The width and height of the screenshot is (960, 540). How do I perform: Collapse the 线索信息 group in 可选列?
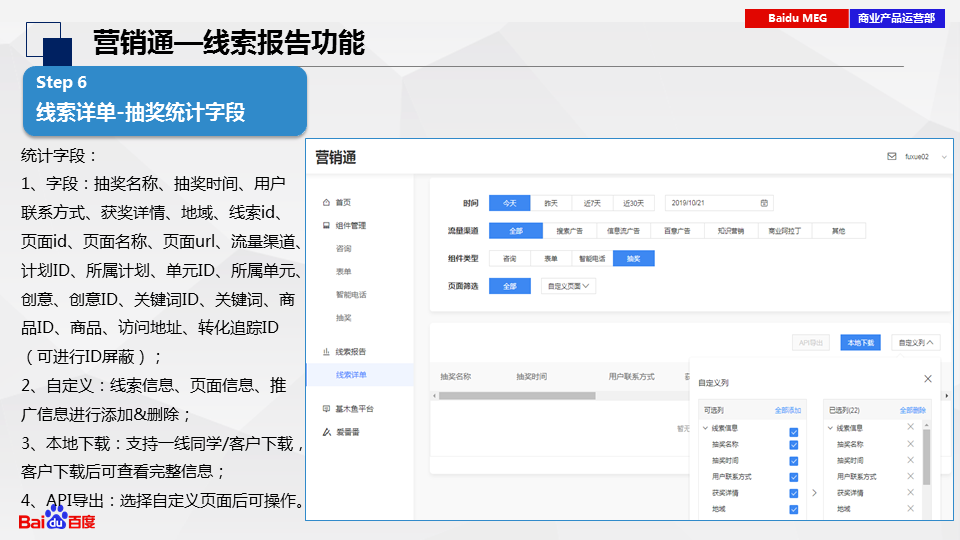pyautogui.click(x=705, y=428)
